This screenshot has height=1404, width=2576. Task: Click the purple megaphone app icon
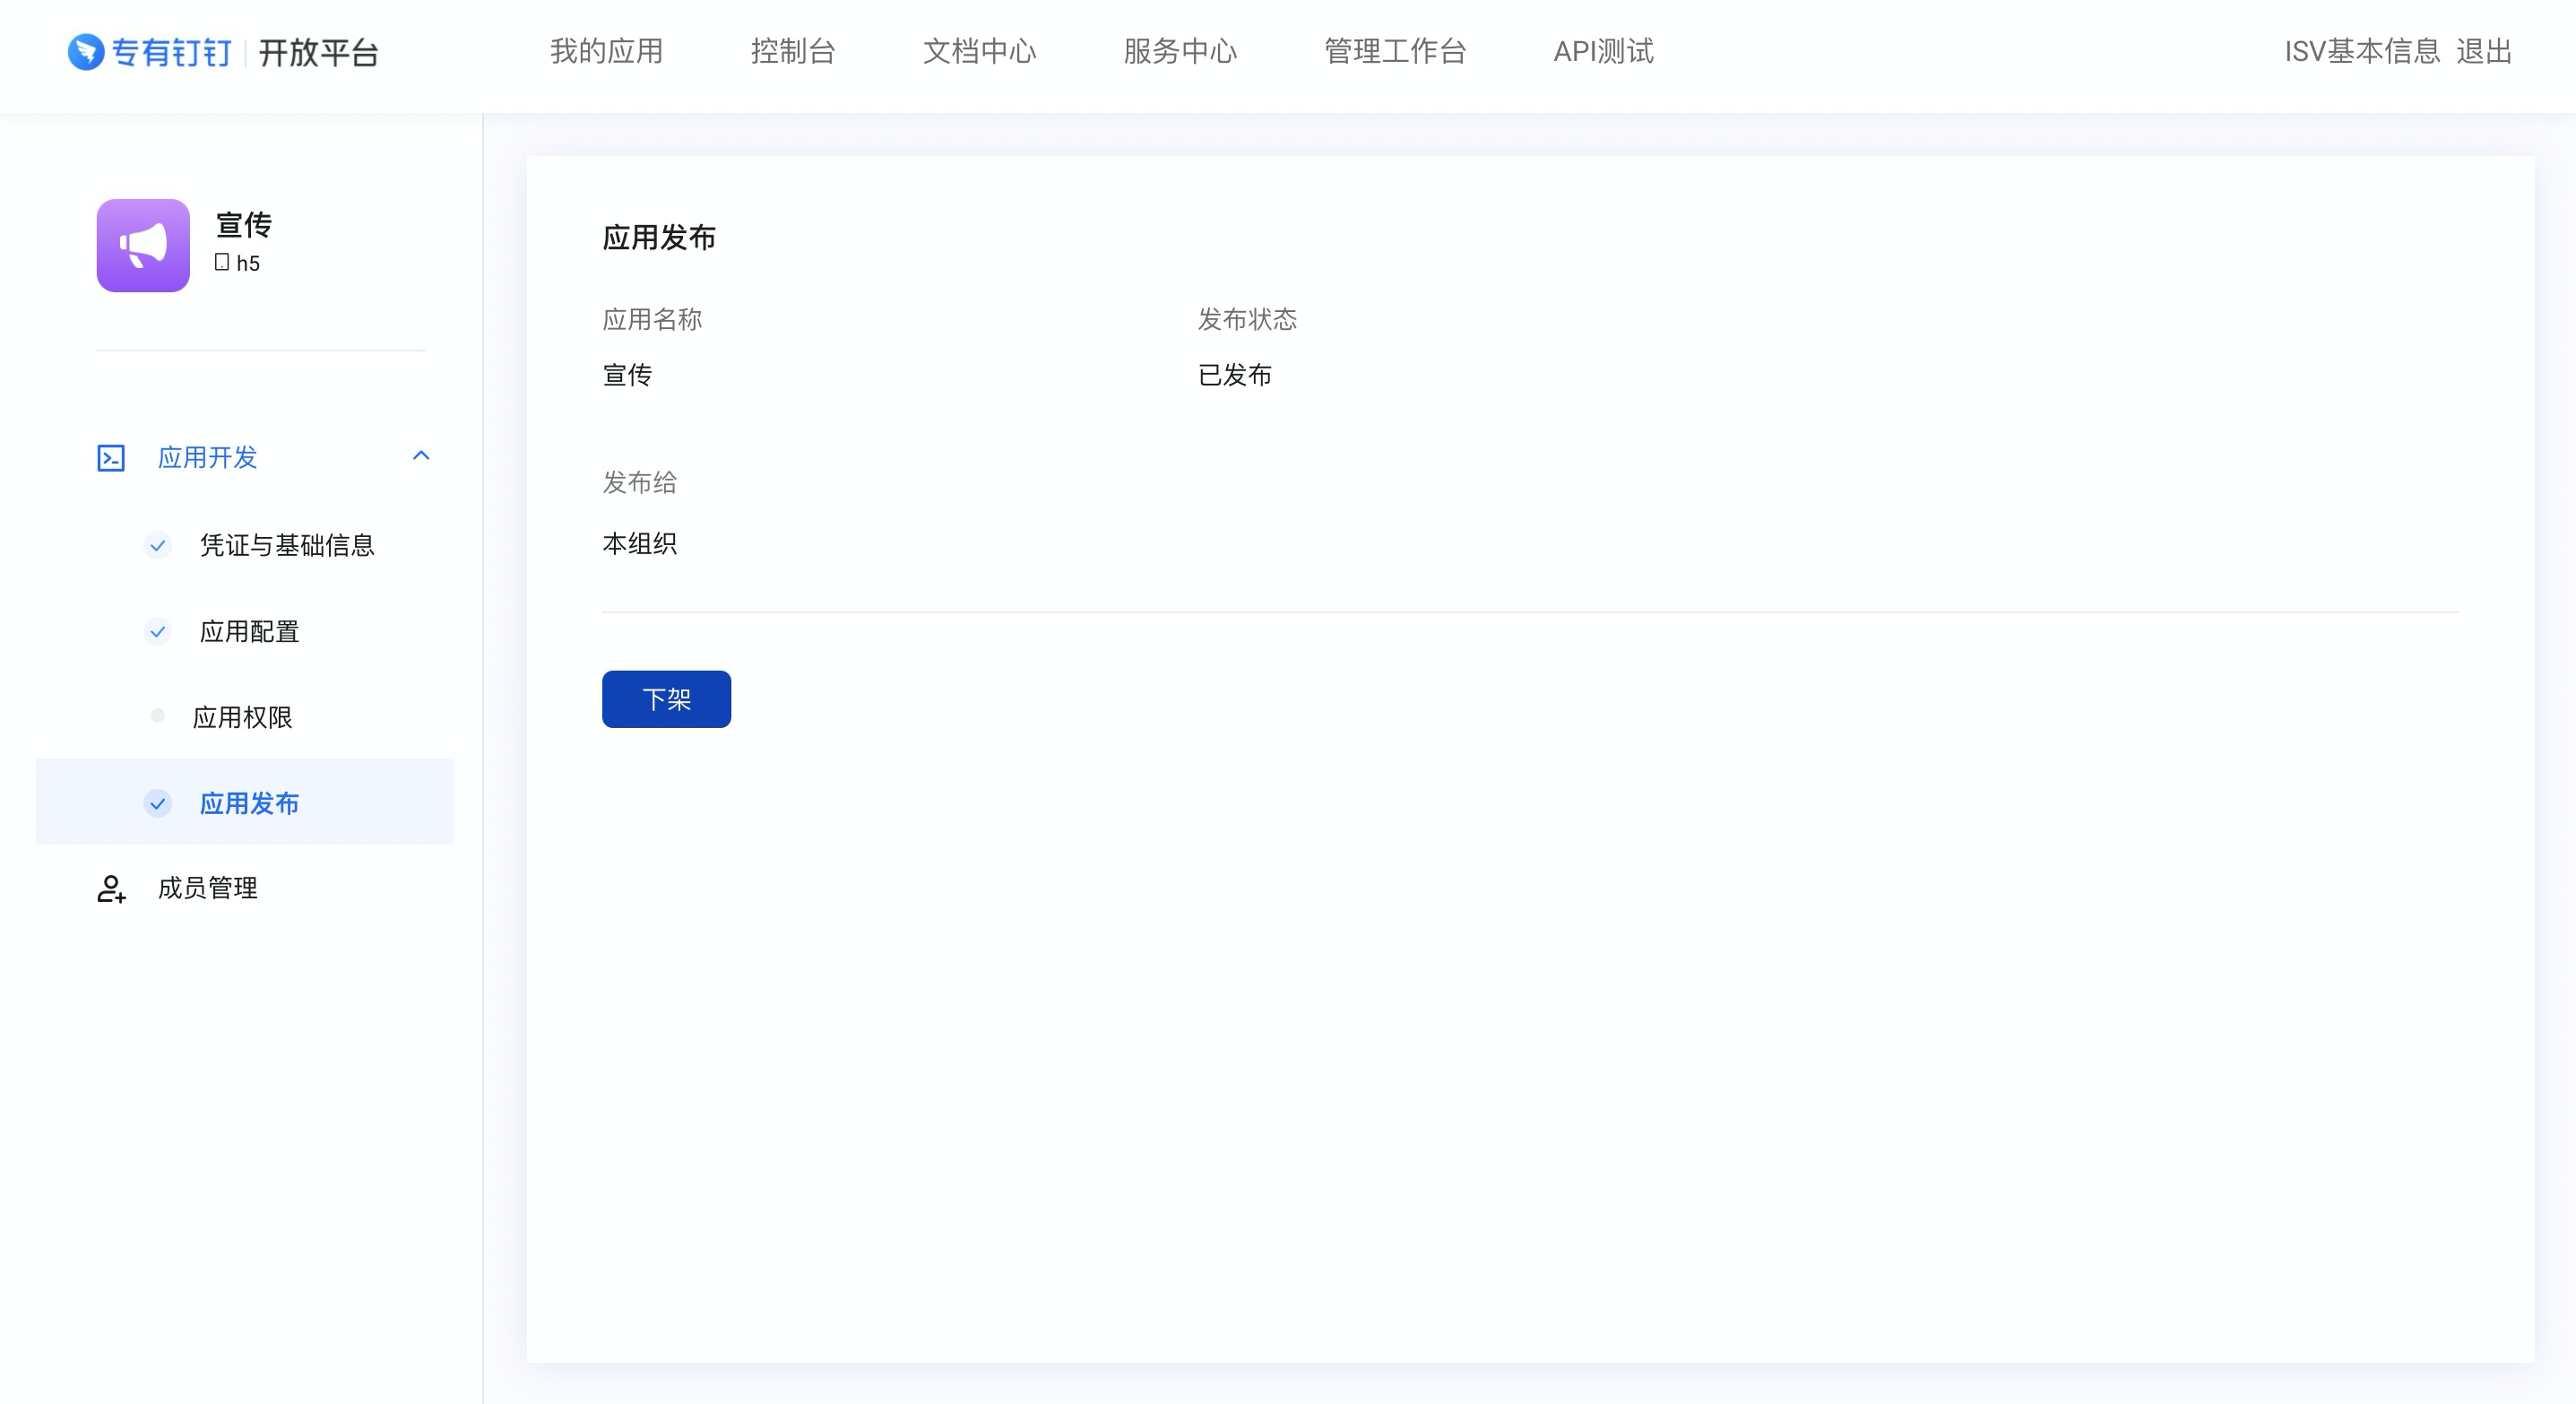(143, 245)
